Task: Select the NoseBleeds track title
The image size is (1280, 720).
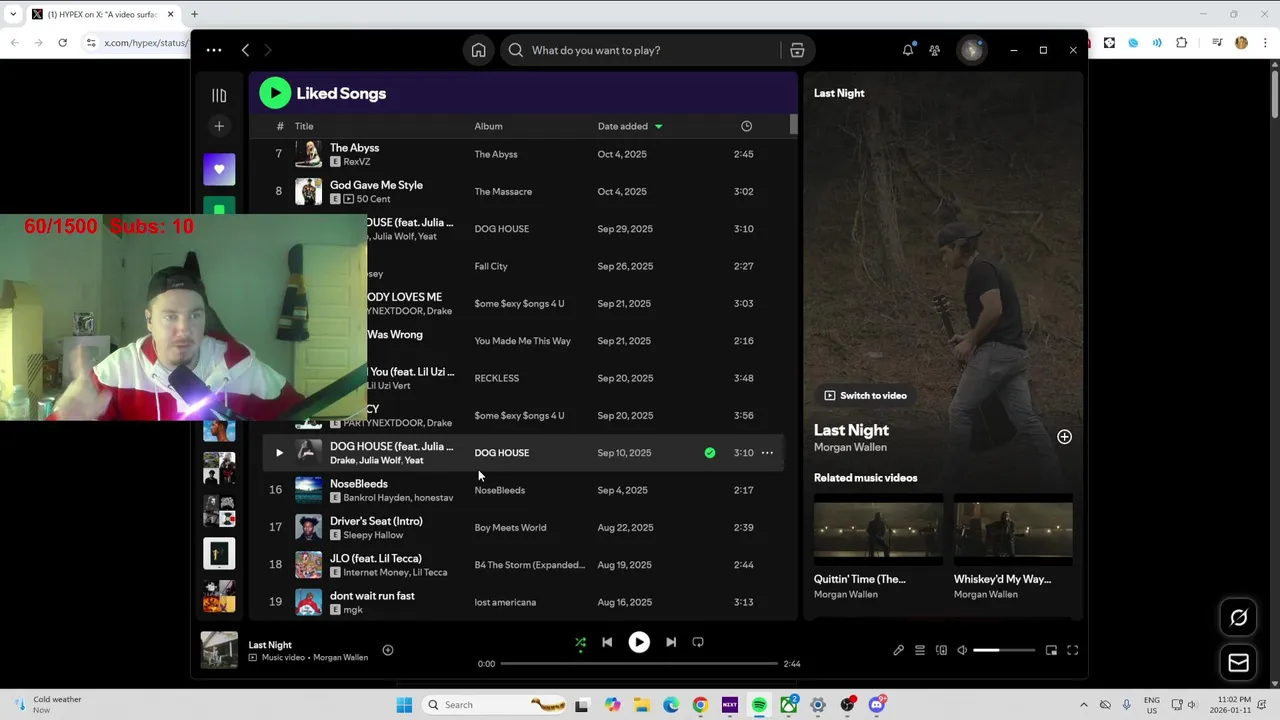Action: (359, 484)
